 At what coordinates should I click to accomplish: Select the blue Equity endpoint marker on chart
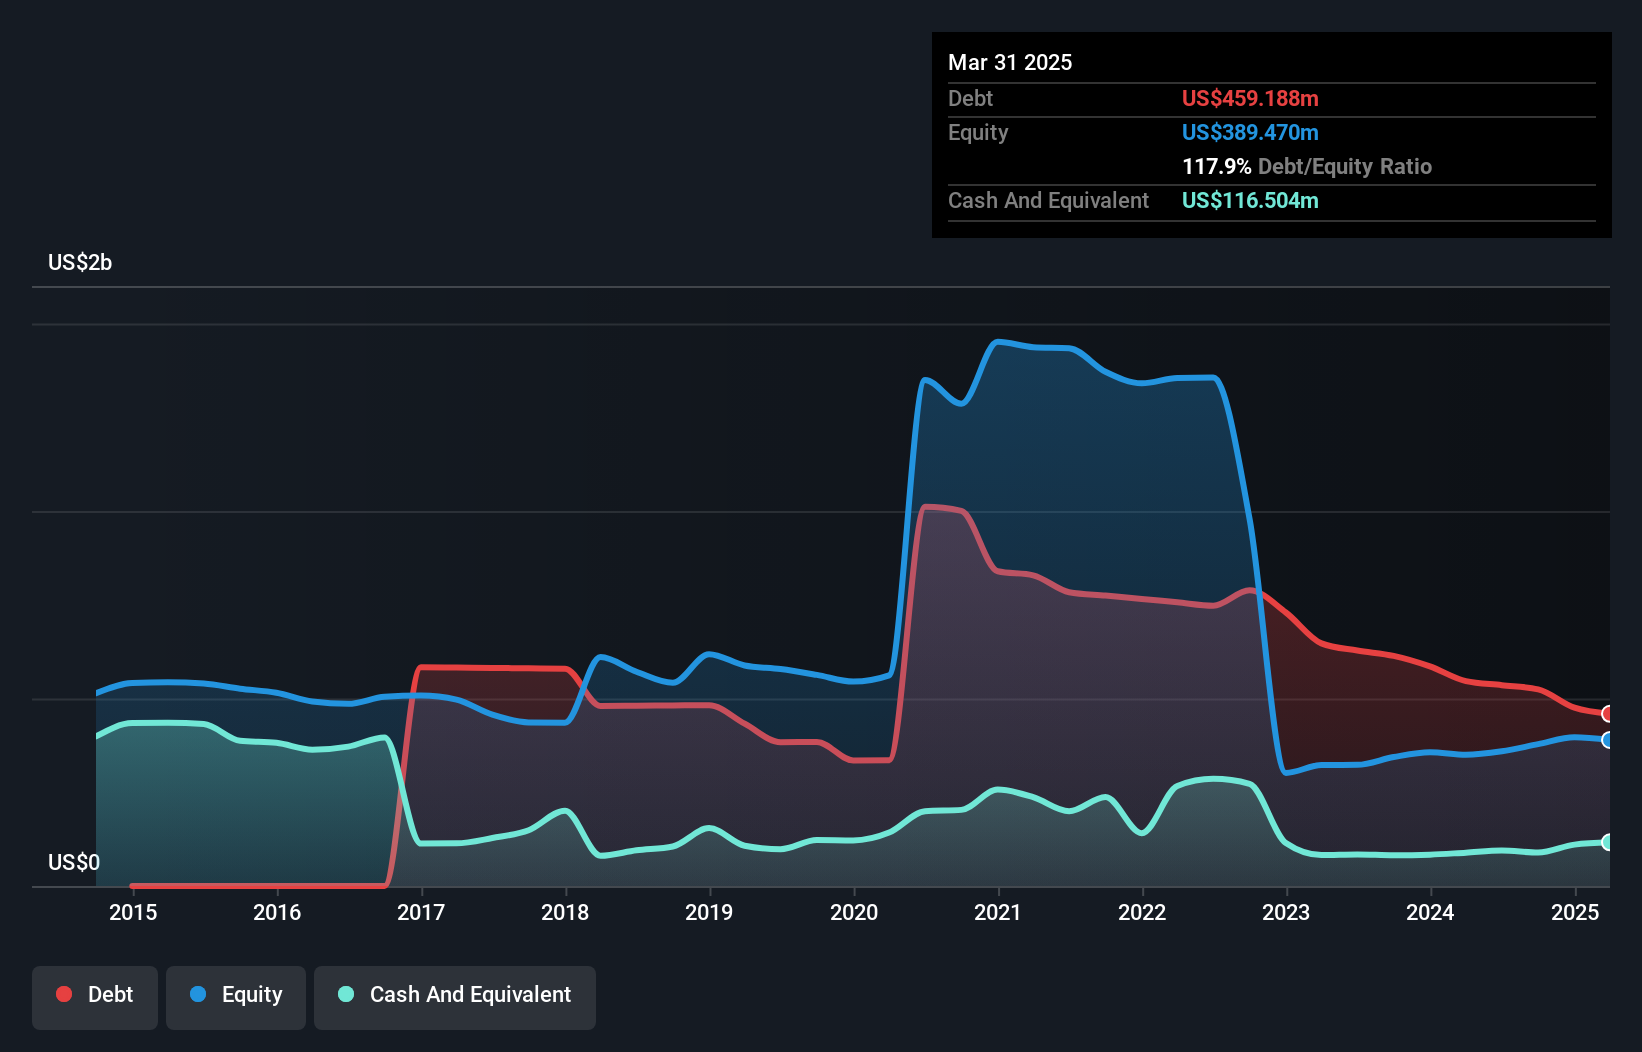tap(1608, 740)
